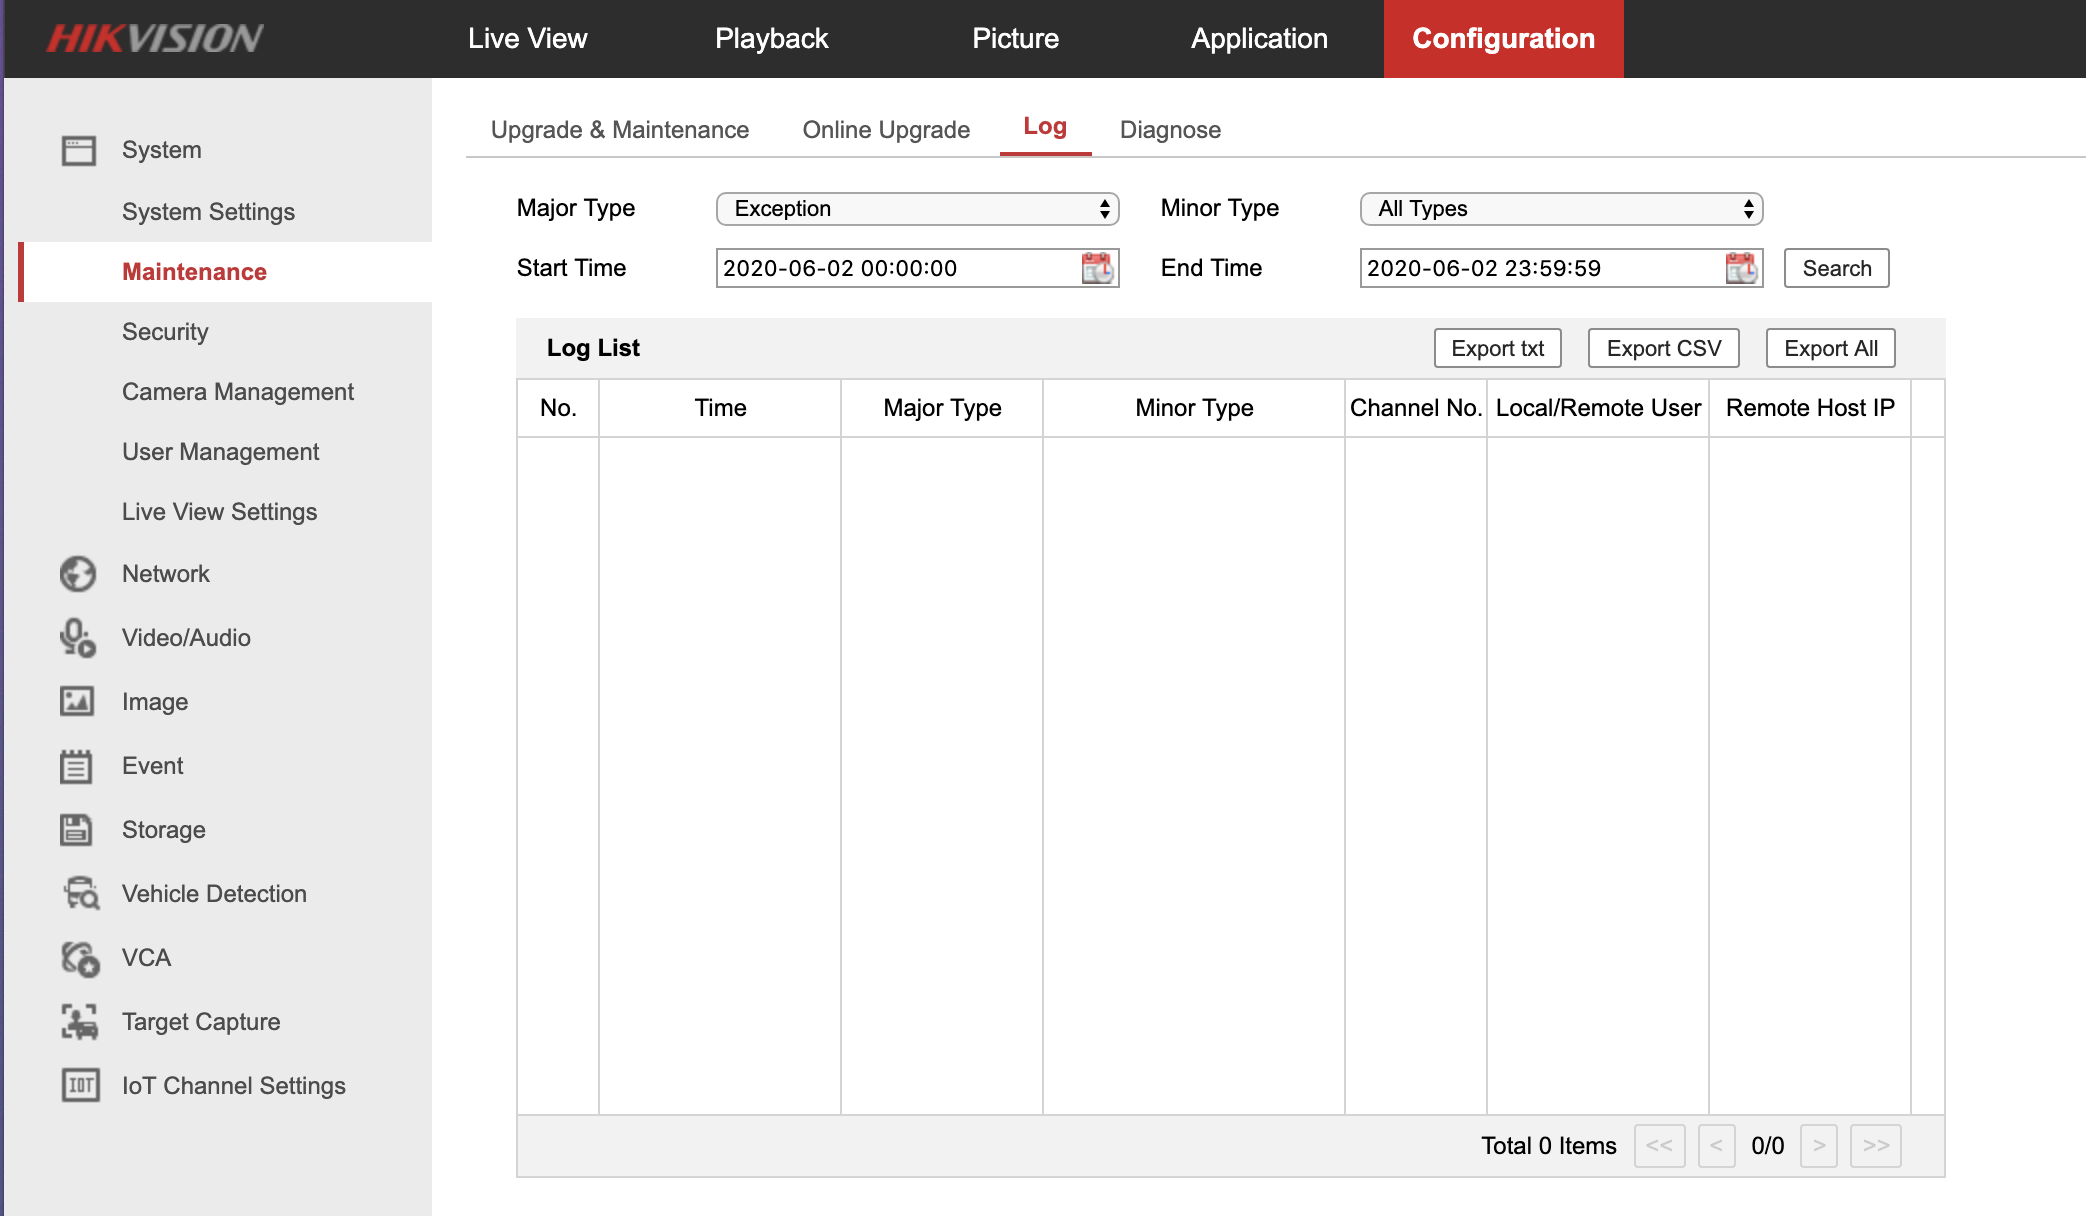This screenshot has width=2086, height=1216.
Task: Open IoT Channel Settings section
Action: [233, 1085]
